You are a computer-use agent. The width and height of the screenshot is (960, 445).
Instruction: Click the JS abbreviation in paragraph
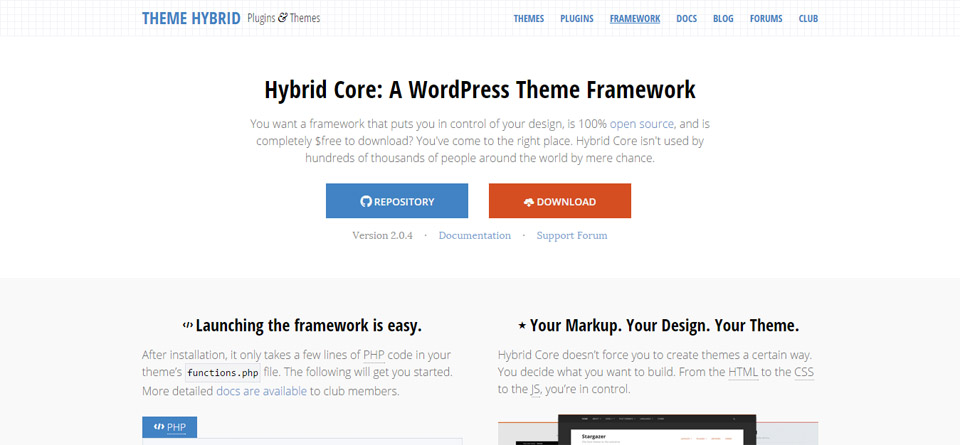[535, 390]
